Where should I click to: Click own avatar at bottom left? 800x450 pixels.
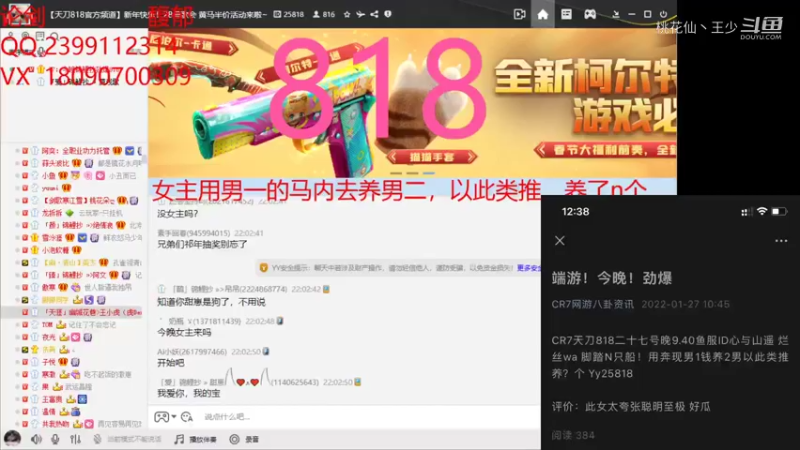point(12,438)
